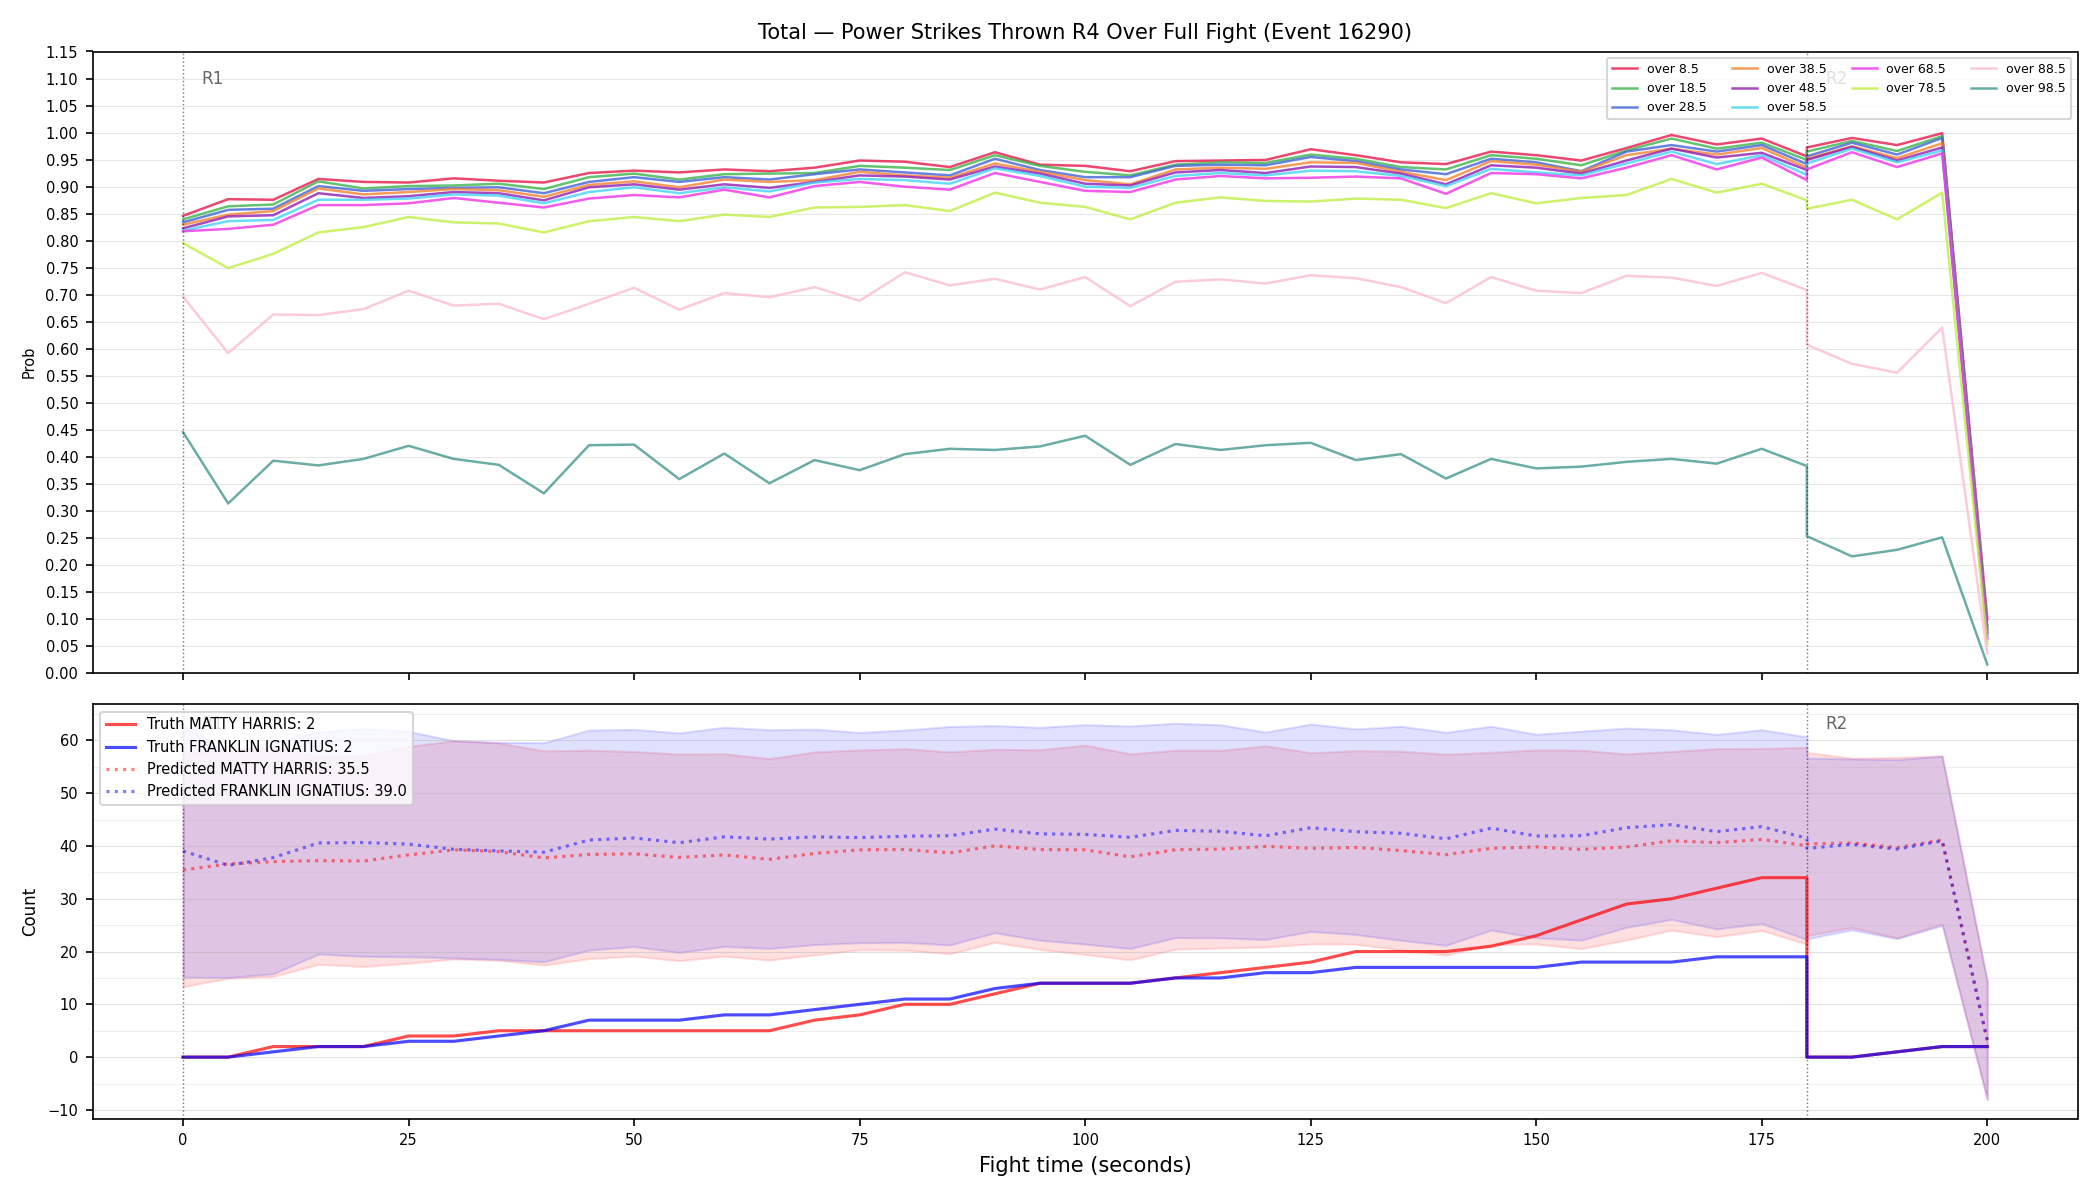Click the 'Count' y-axis label
This screenshot has width=2100, height=1200.
29,912
